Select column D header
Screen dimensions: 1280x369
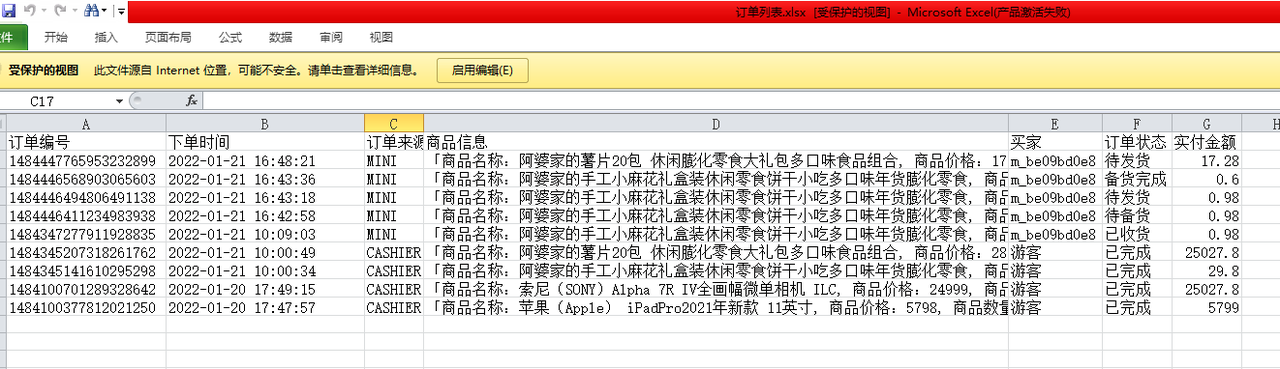tap(717, 124)
